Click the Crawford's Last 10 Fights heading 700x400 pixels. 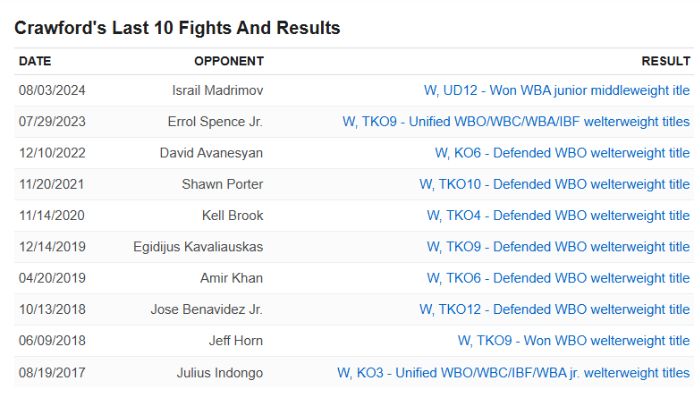[177, 28]
